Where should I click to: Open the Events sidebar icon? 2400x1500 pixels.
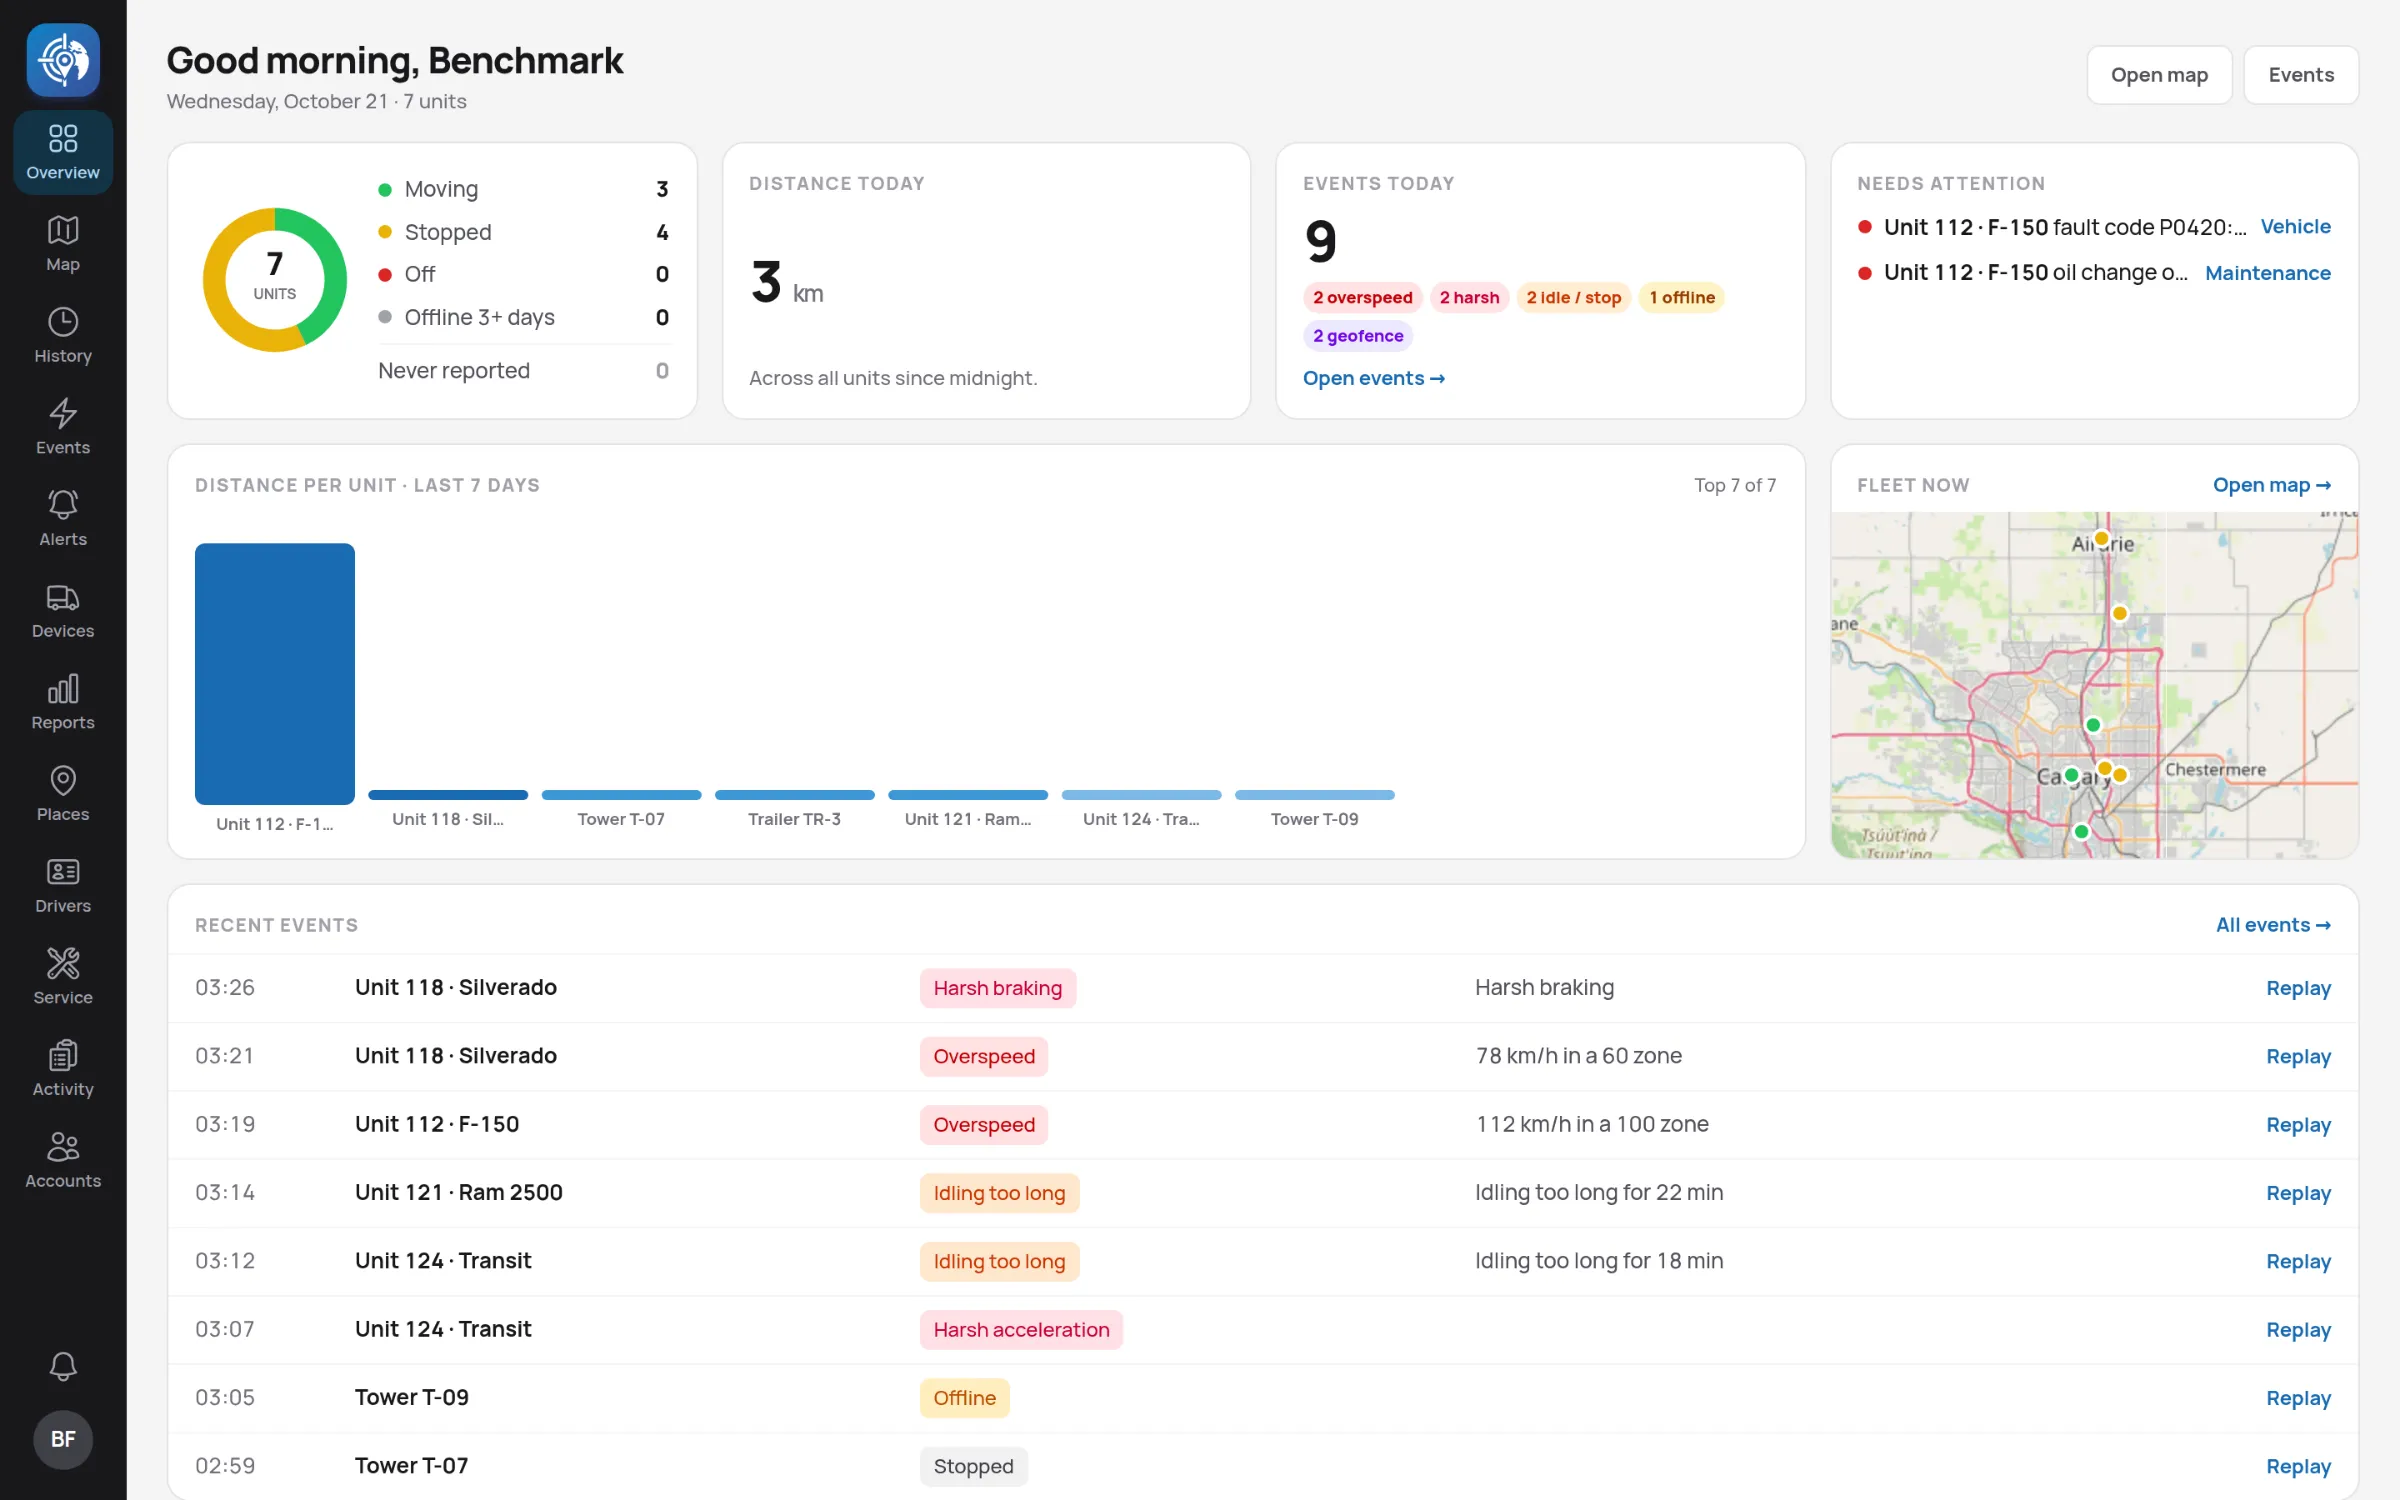coord(63,427)
